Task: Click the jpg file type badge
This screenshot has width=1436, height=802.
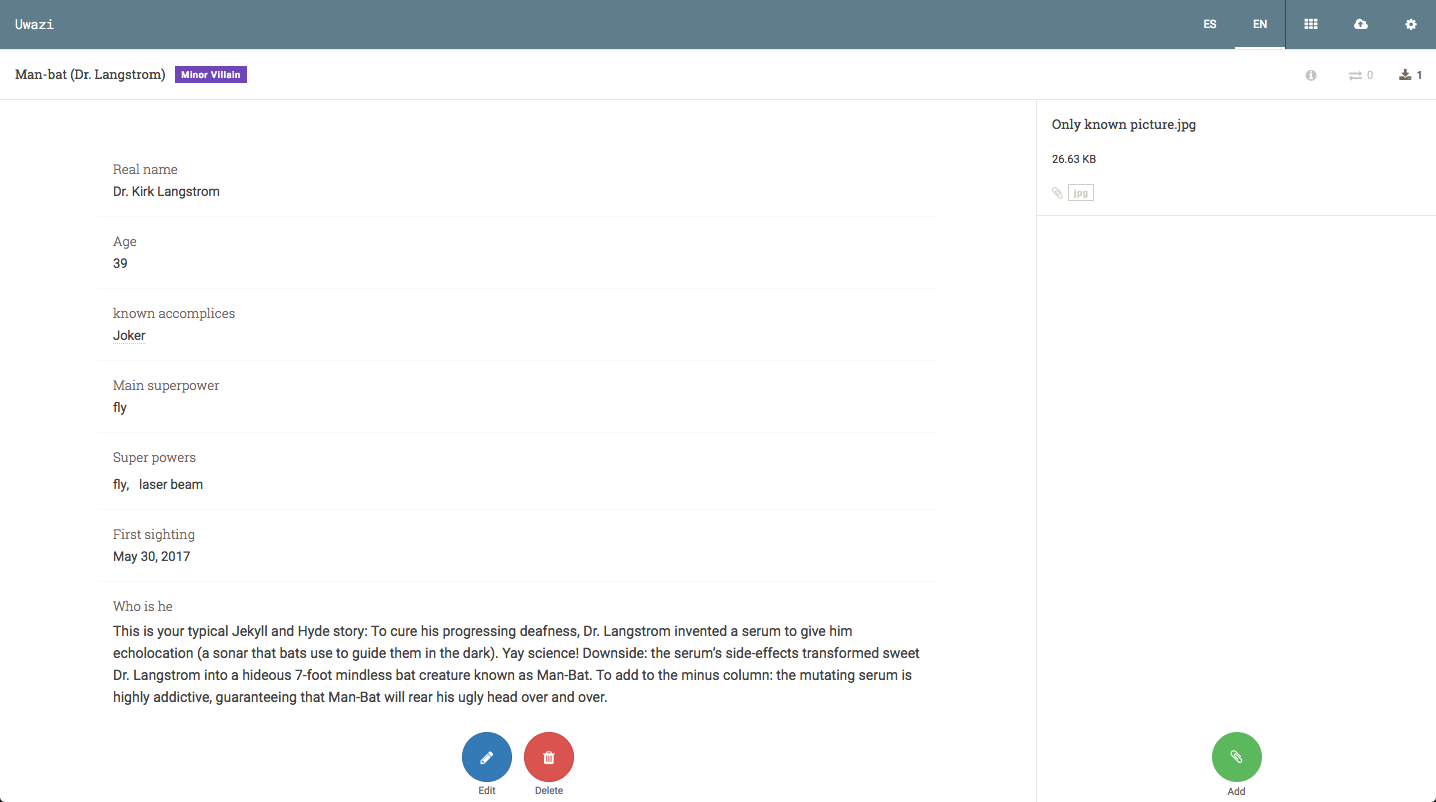Action: (x=1081, y=193)
